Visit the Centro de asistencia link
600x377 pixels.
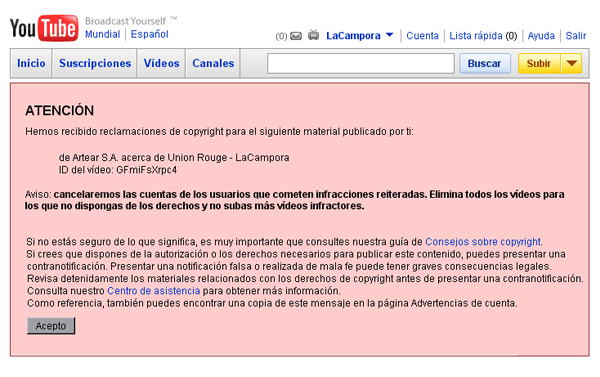[x=153, y=291]
